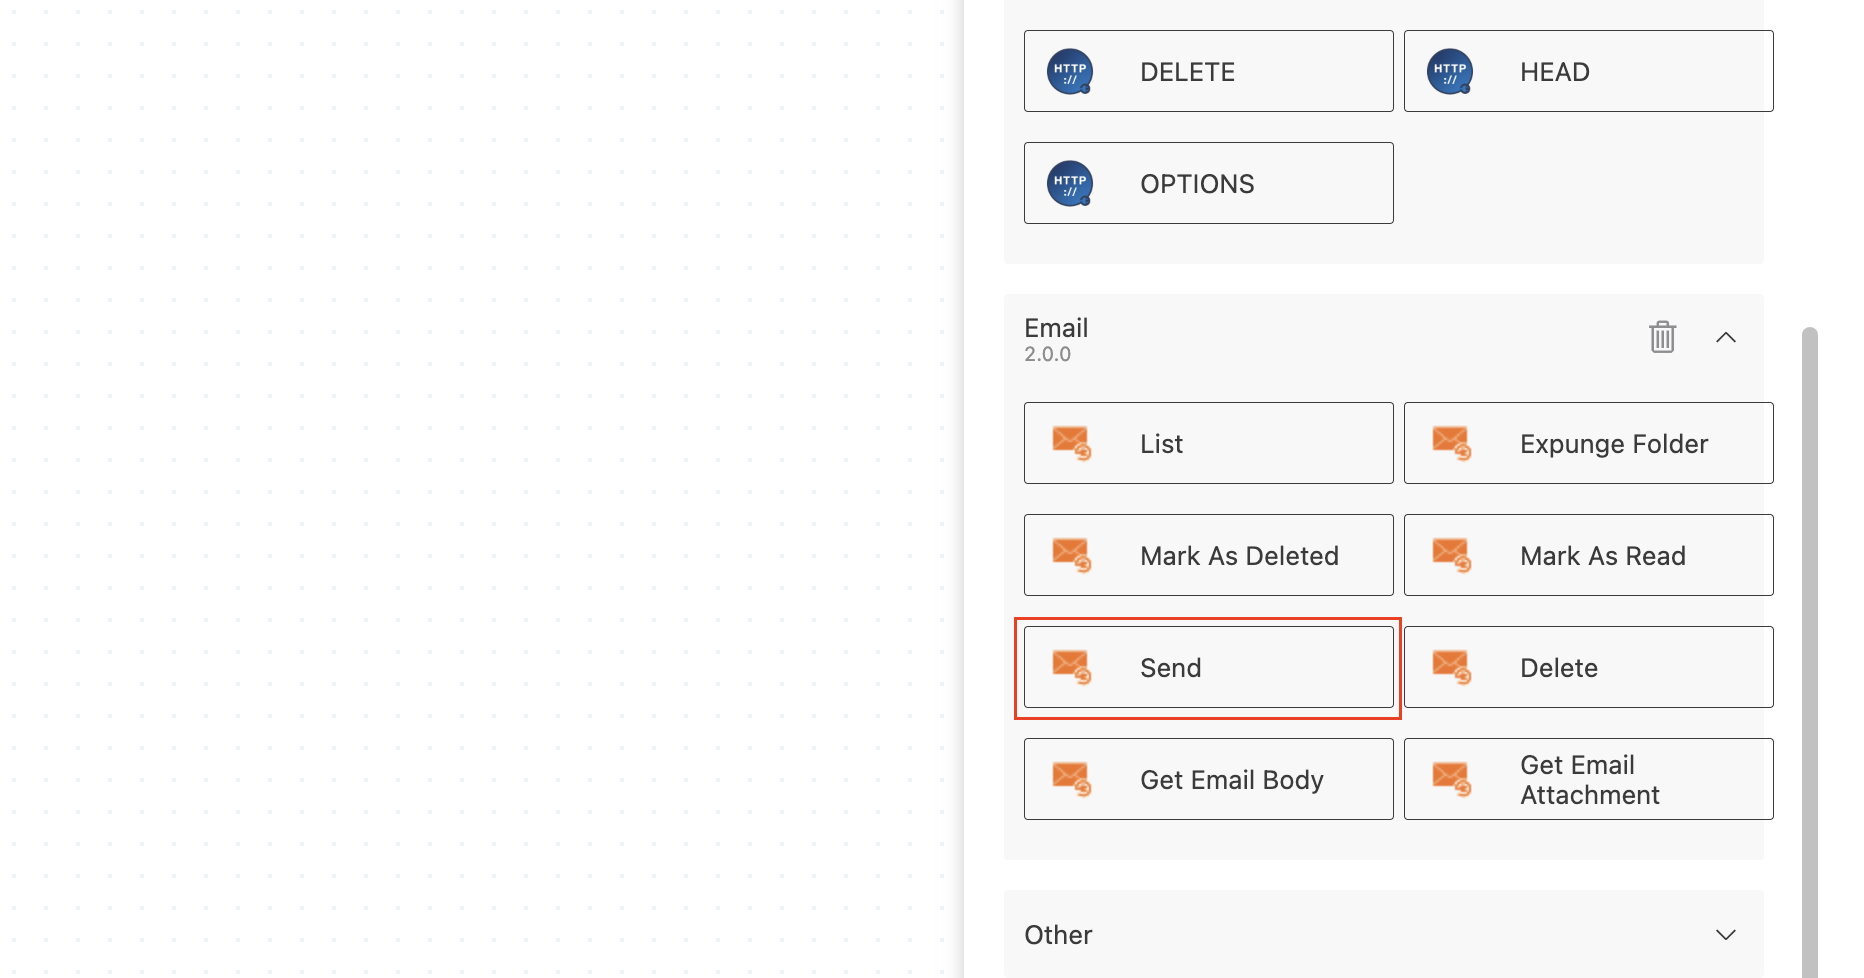Click the envelope icon beside List
Image resolution: width=1864 pixels, height=978 pixels.
(x=1071, y=443)
